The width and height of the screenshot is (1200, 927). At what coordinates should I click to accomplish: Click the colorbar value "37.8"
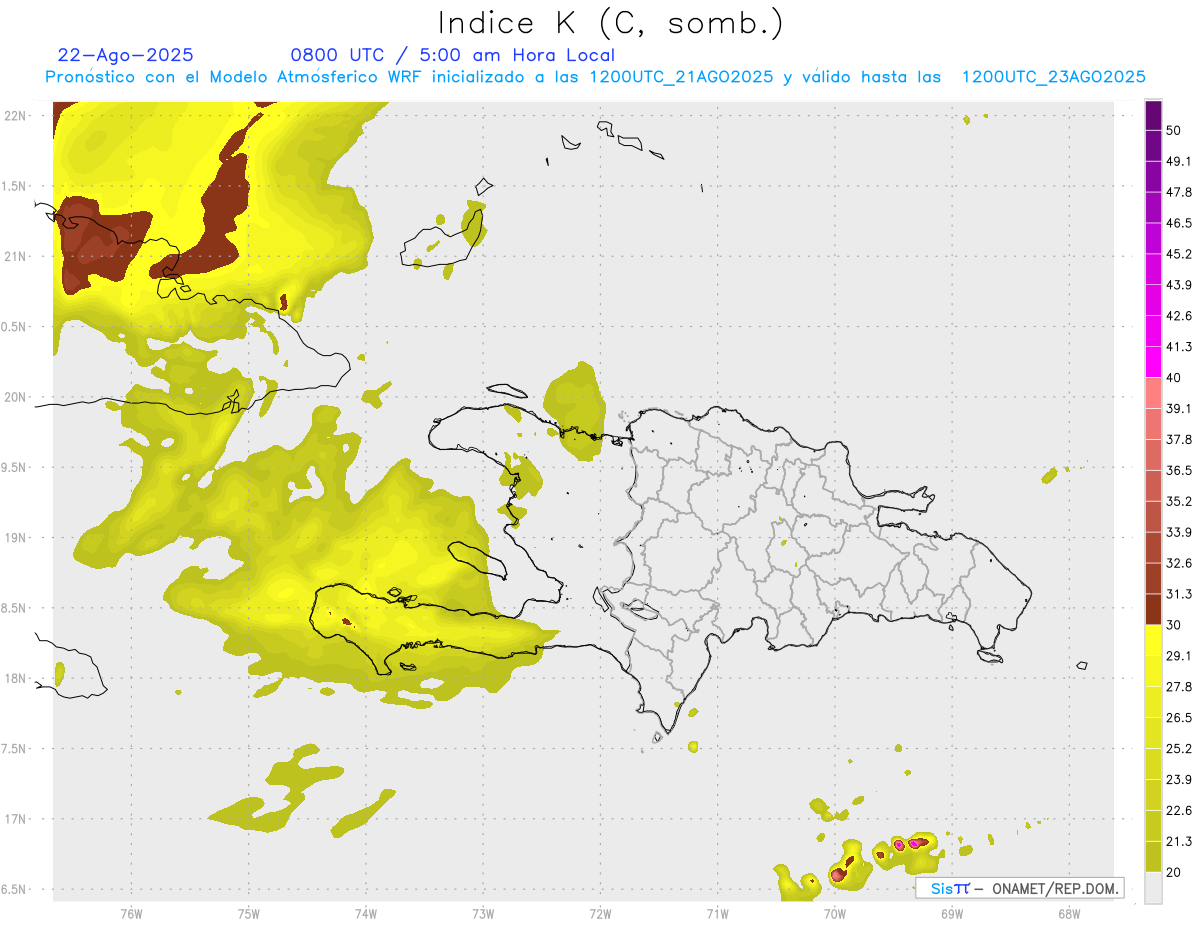pyautogui.click(x=1179, y=439)
